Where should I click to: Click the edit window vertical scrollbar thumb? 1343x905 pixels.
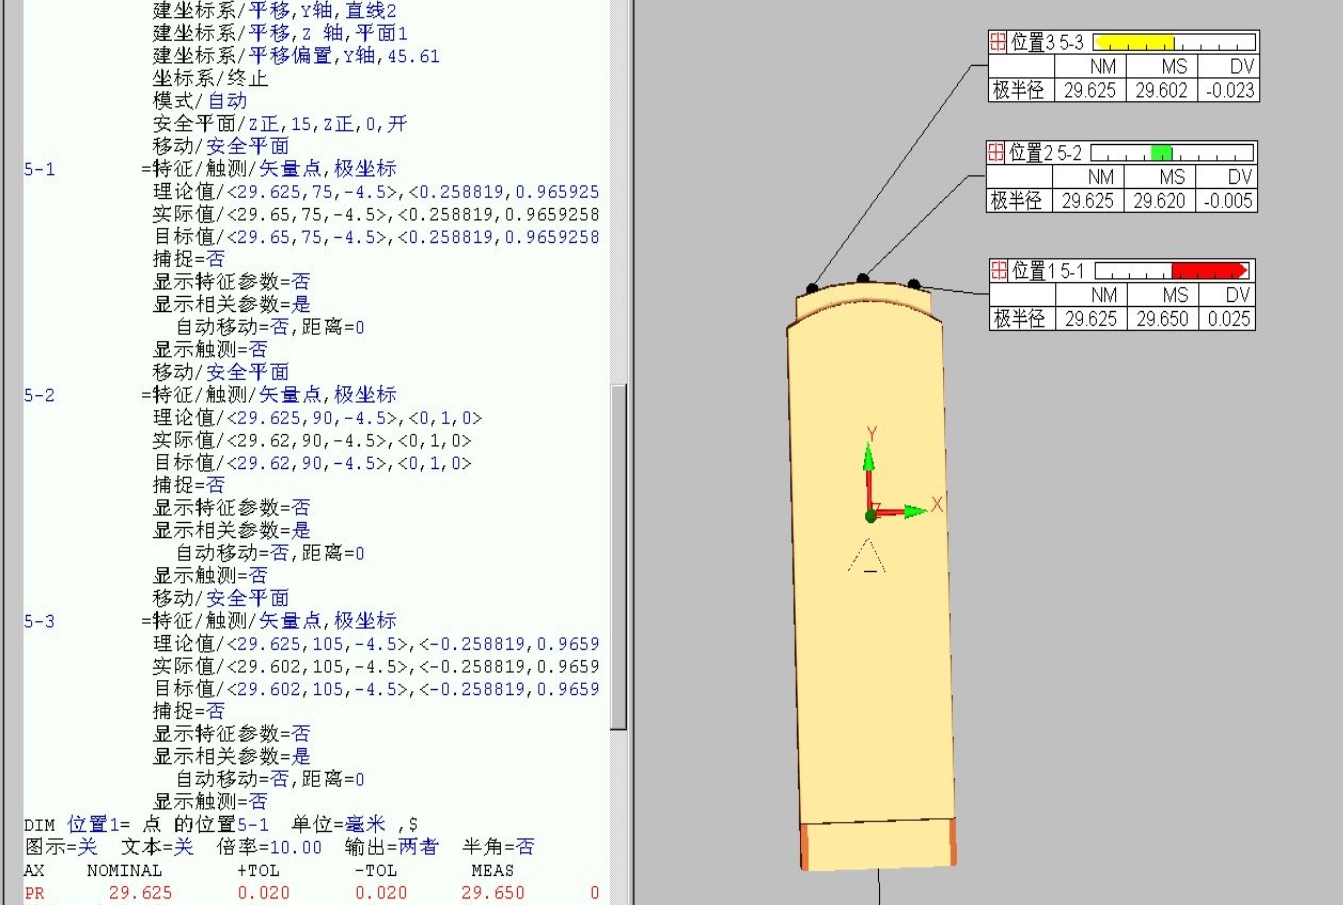(620, 557)
